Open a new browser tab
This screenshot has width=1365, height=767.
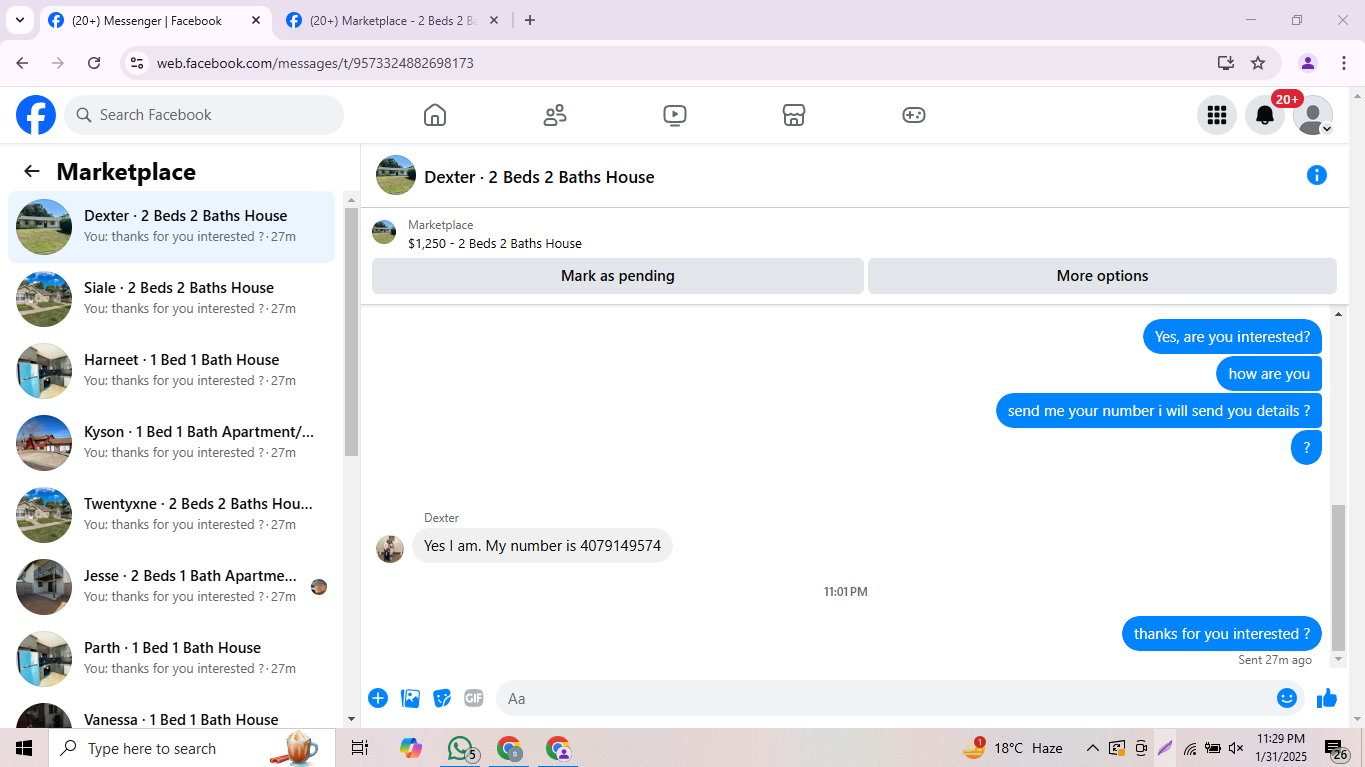coord(530,20)
